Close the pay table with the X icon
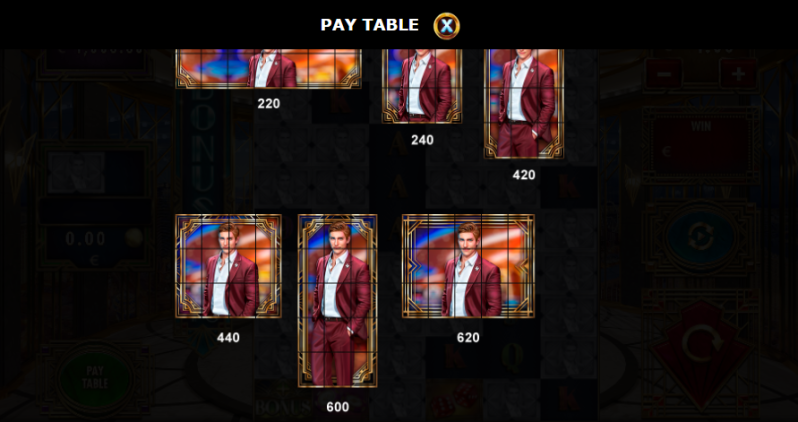This screenshot has width=798, height=422. 446,26
